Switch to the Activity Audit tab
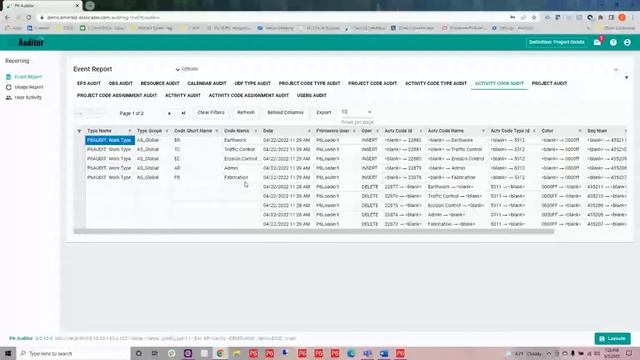The height and width of the screenshot is (360, 640). pos(183,96)
